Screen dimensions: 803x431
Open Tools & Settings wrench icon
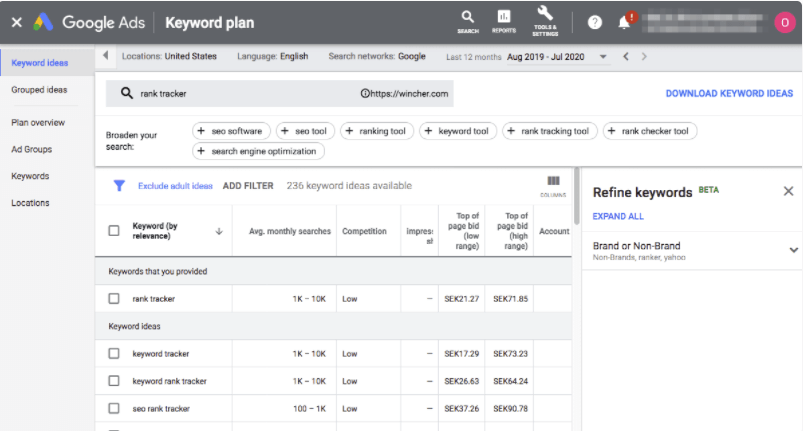point(545,19)
